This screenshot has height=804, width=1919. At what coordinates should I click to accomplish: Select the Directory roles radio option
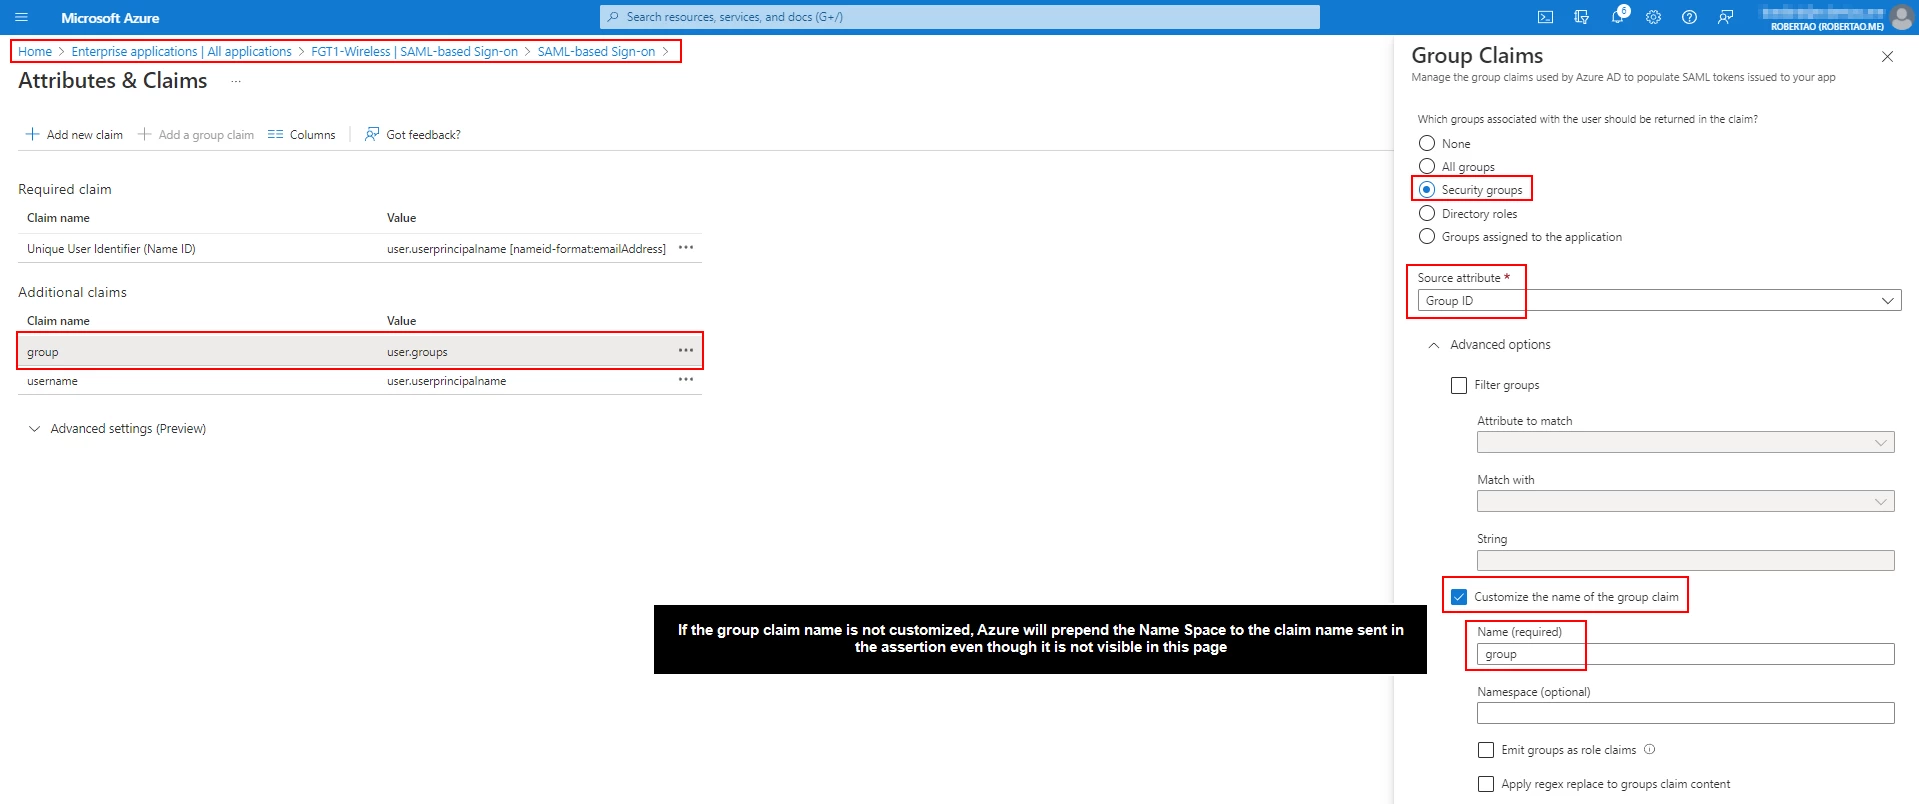pyautogui.click(x=1427, y=213)
